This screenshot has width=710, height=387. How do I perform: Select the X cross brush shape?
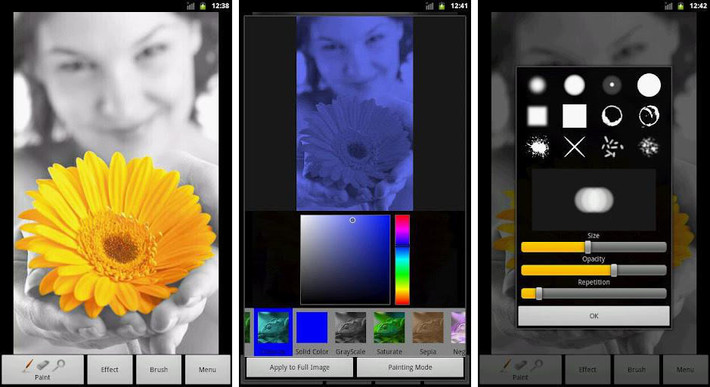coord(574,147)
